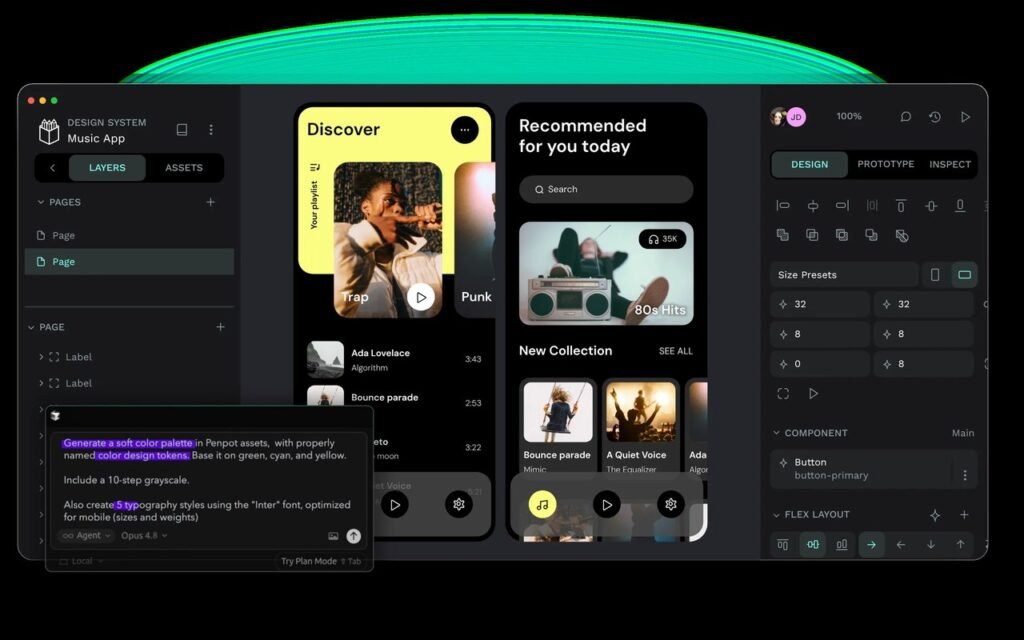This screenshot has width=1024, height=640.
Task: Play the Trap playlist card
Action: 421,297
